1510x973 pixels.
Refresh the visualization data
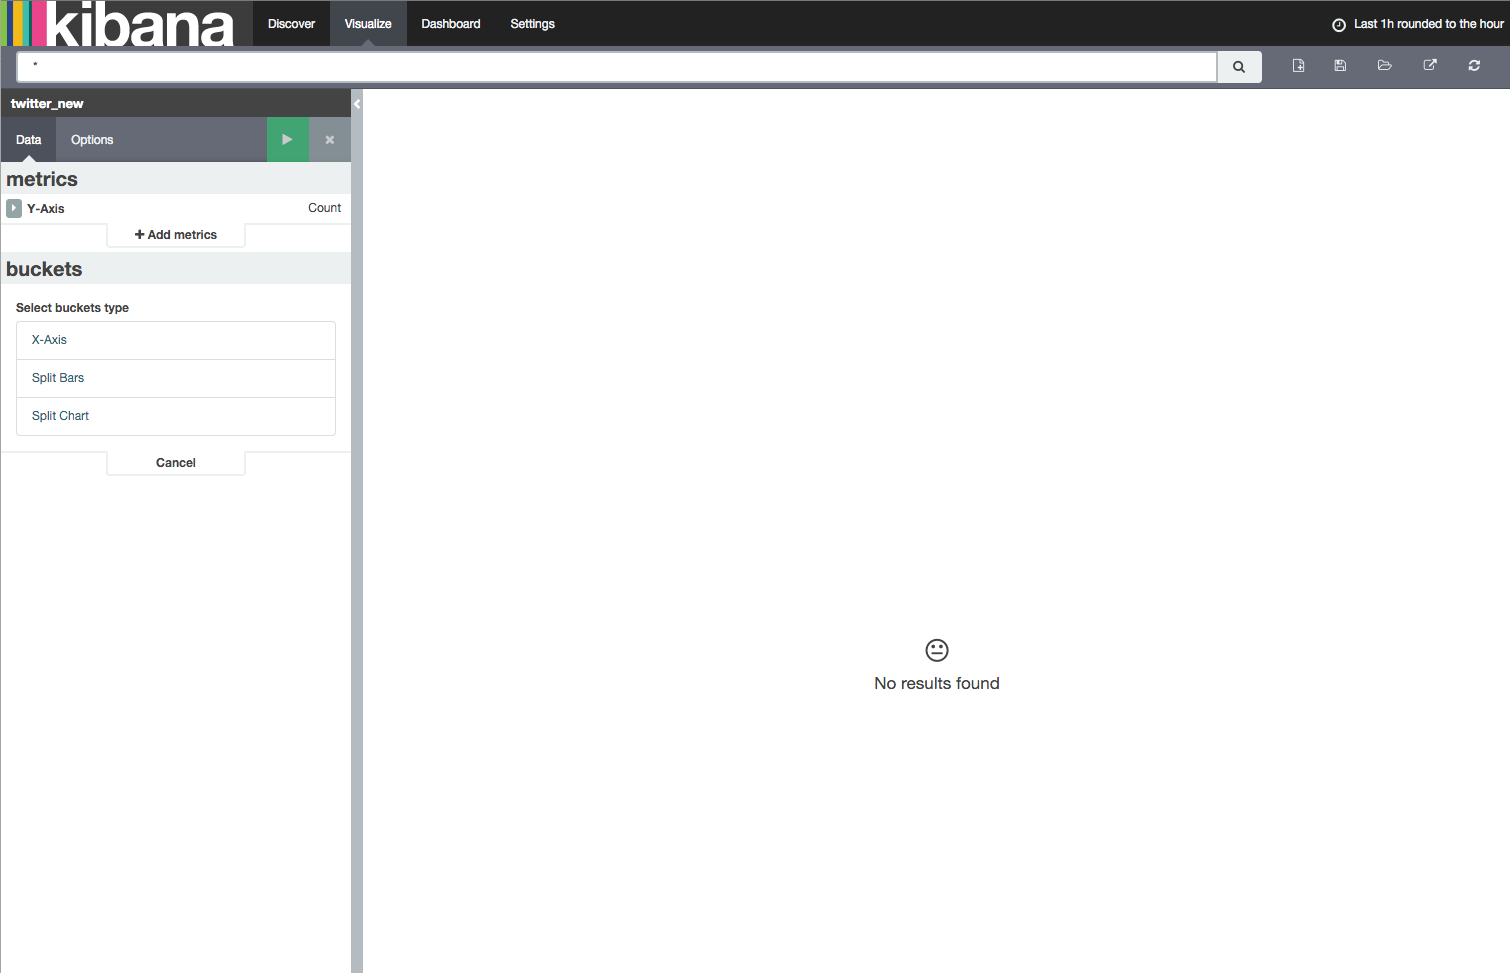1473,65
